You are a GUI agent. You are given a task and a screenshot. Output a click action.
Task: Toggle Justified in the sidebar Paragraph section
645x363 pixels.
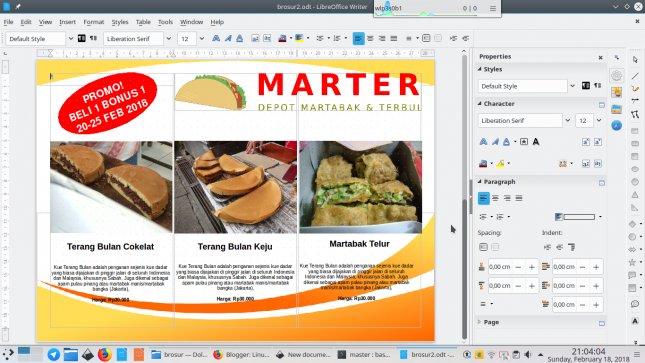tap(519, 198)
